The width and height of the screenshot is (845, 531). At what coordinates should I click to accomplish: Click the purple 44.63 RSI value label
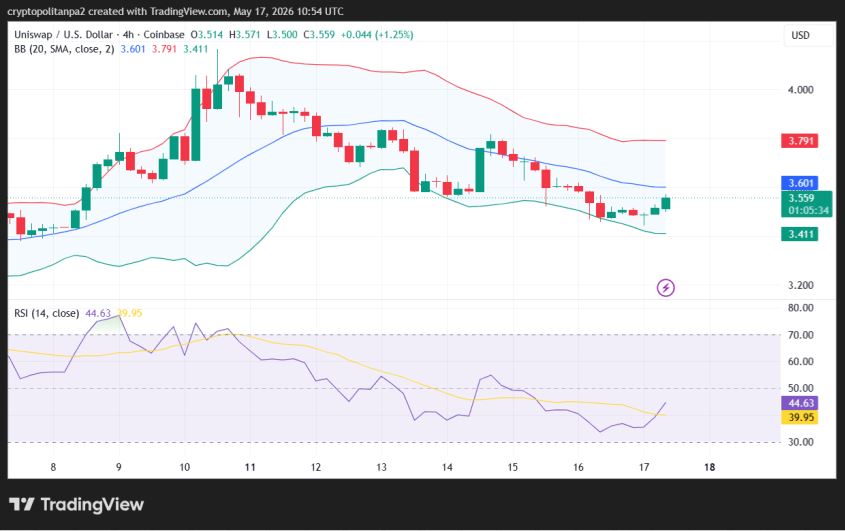pos(800,403)
